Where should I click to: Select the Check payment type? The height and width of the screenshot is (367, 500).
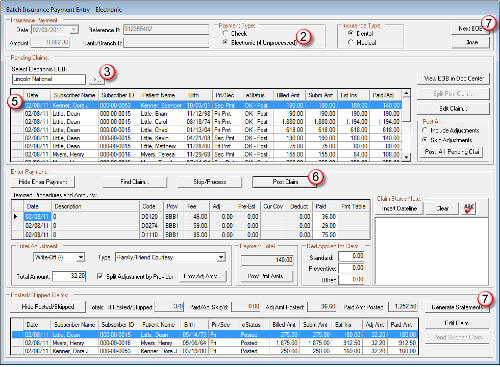click(225, 33)
